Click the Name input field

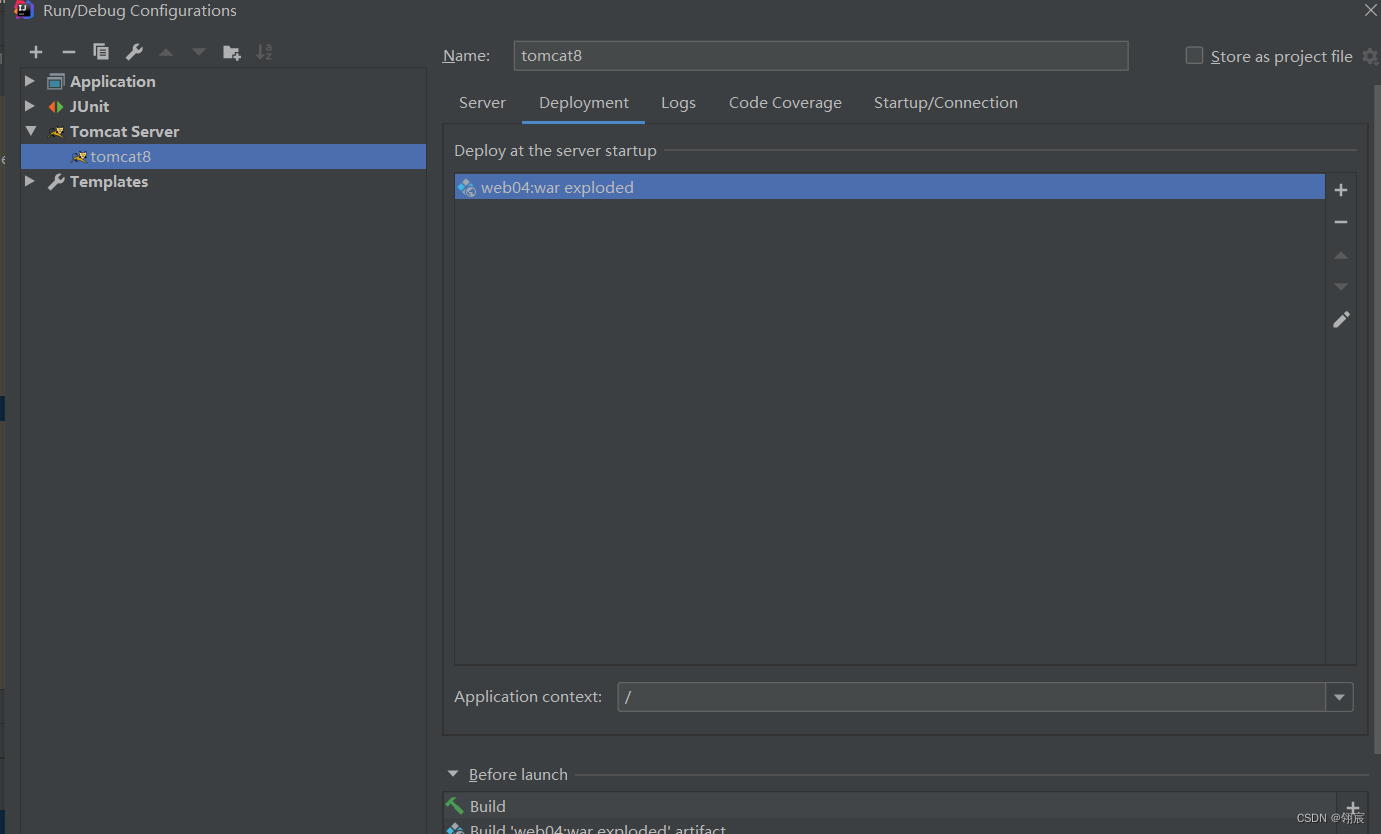click(821, 56)
